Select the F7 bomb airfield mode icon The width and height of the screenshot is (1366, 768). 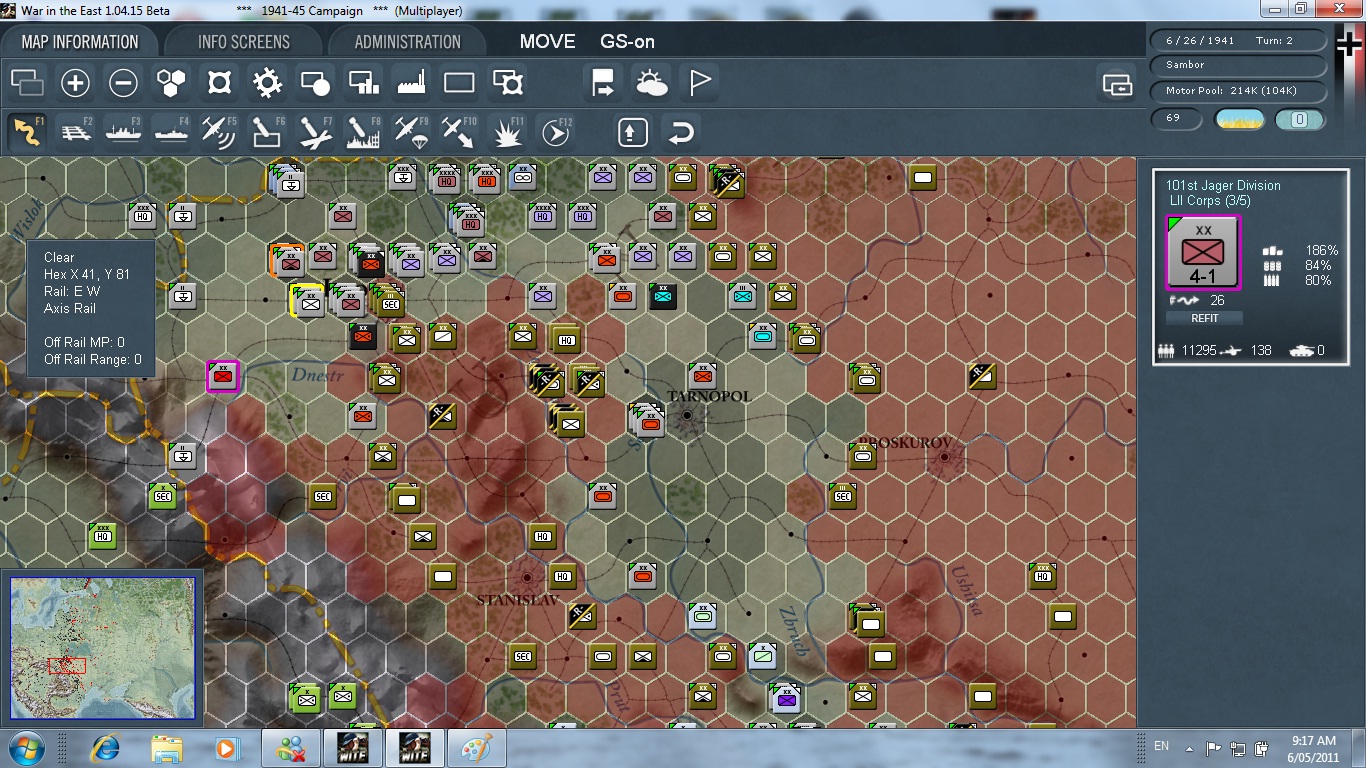pos(315,132)
